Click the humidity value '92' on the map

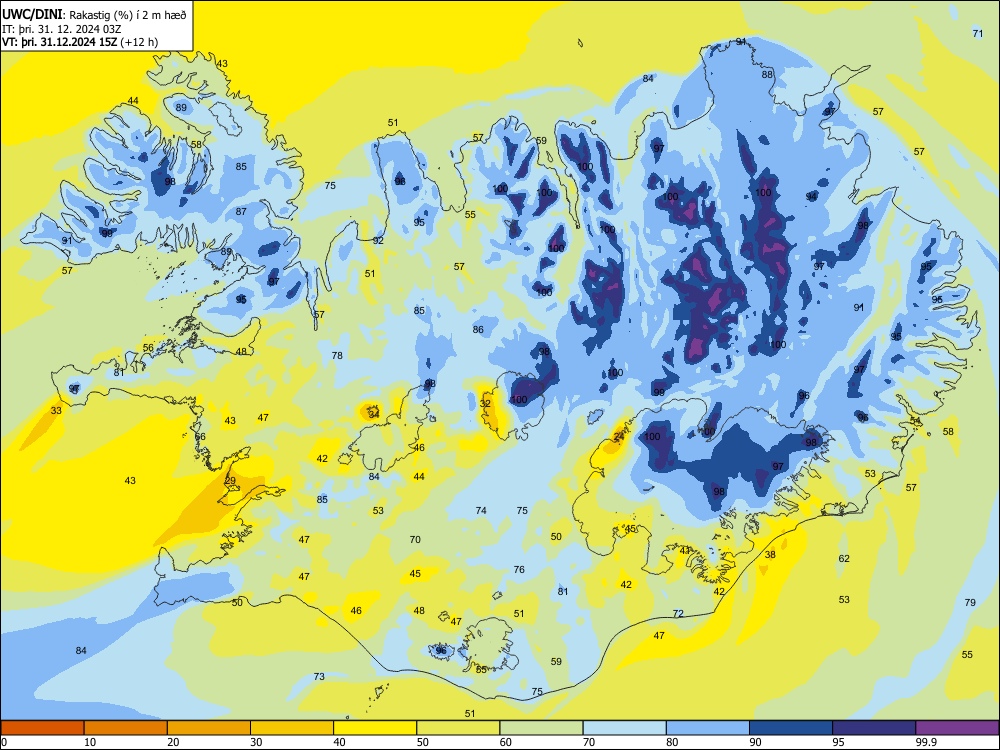[378, 240]
